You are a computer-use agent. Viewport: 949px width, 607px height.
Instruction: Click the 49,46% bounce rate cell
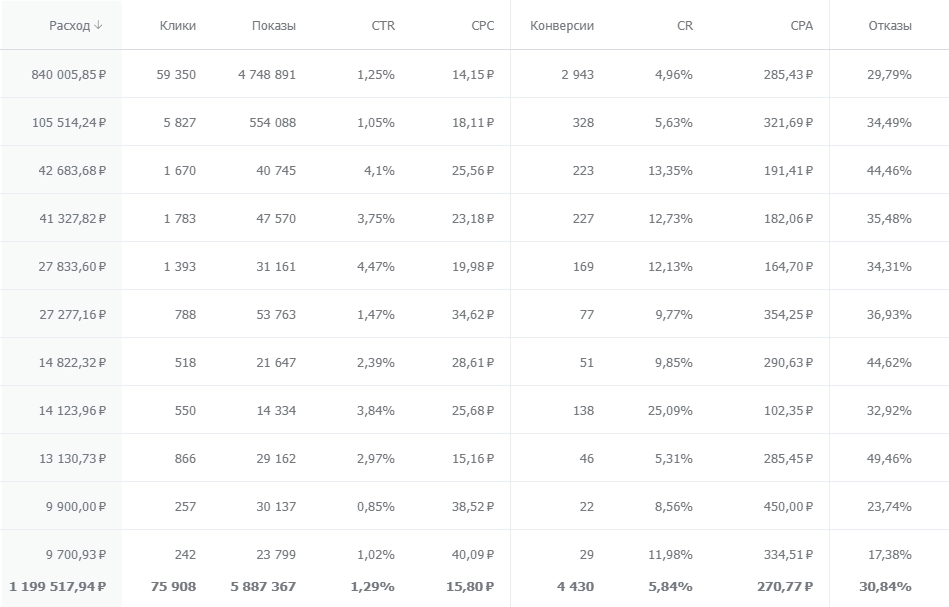pos(889,458)
